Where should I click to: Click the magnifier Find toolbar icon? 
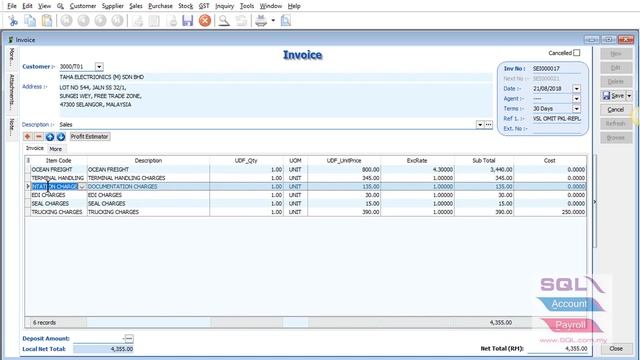click(x=224, y=20)
